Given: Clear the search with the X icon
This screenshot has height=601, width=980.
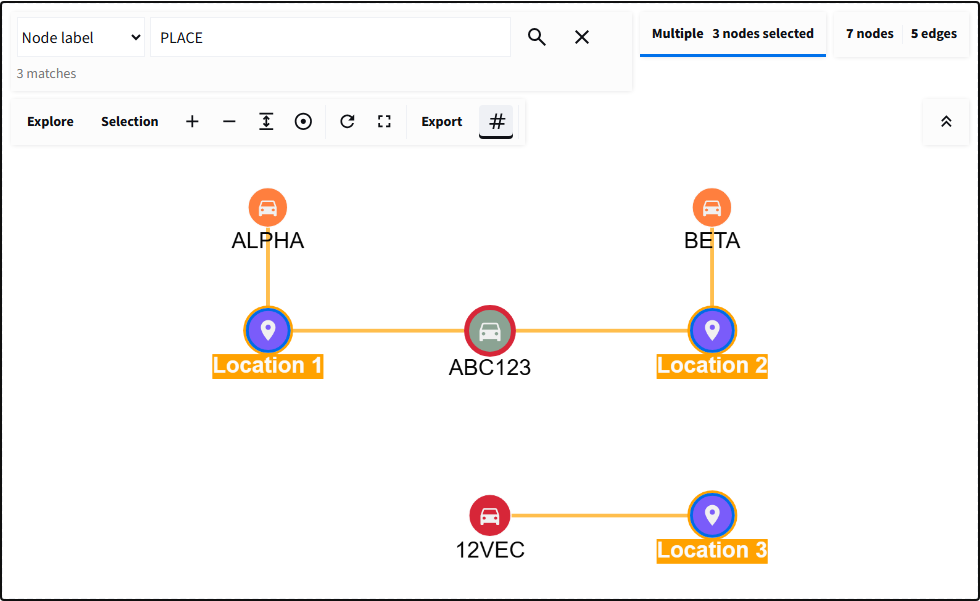Looking at the screenshot, I should [x=582, y=37].
